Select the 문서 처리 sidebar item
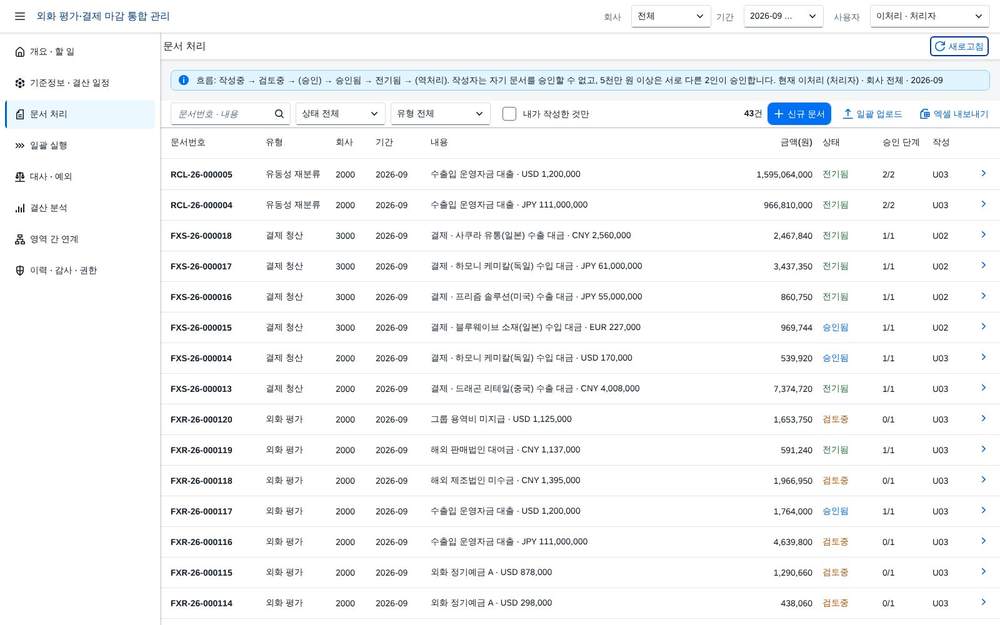This screenshot has width=1000, height=625. click(x=80, y=114)
